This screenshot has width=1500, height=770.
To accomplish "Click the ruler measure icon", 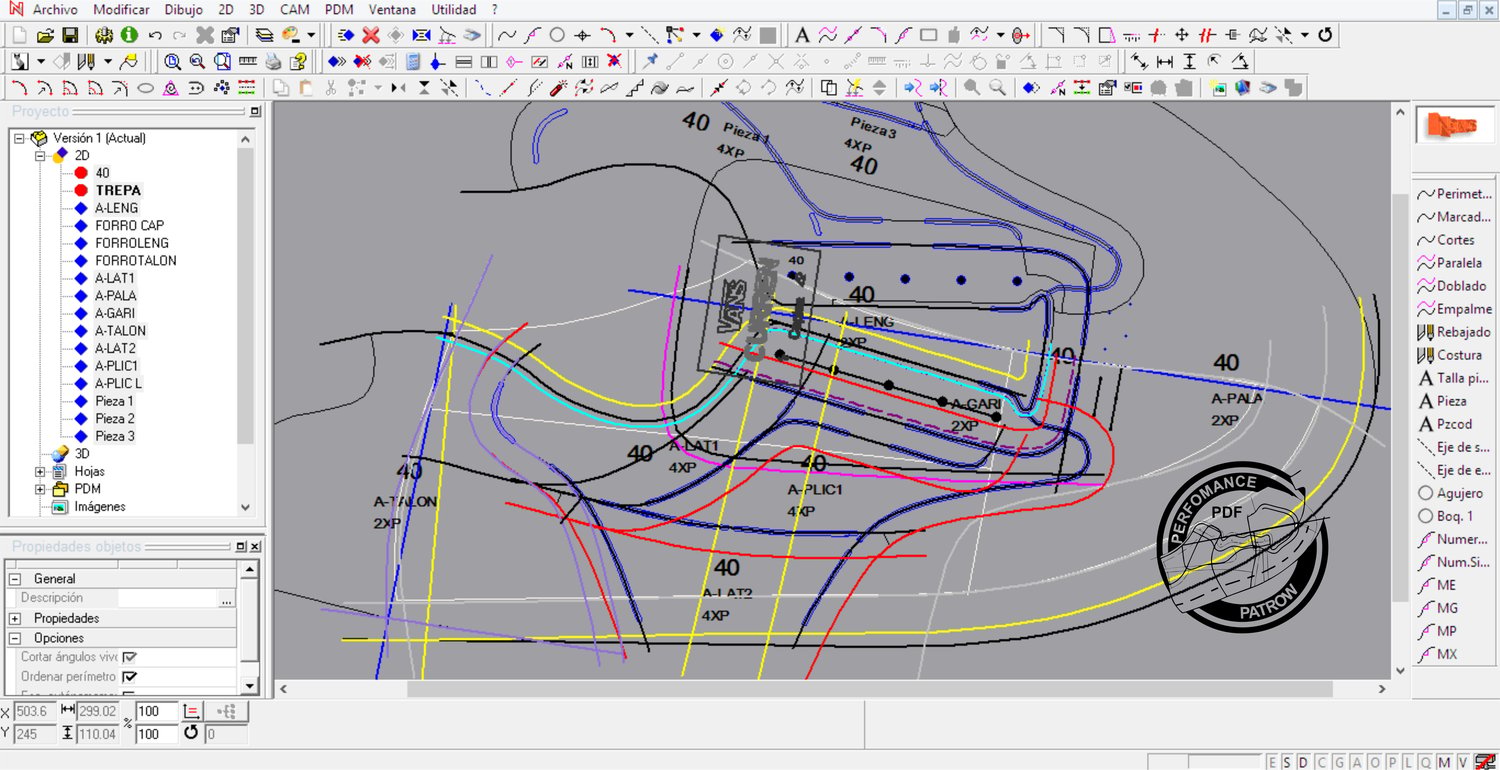I will (x=248, y=61).
